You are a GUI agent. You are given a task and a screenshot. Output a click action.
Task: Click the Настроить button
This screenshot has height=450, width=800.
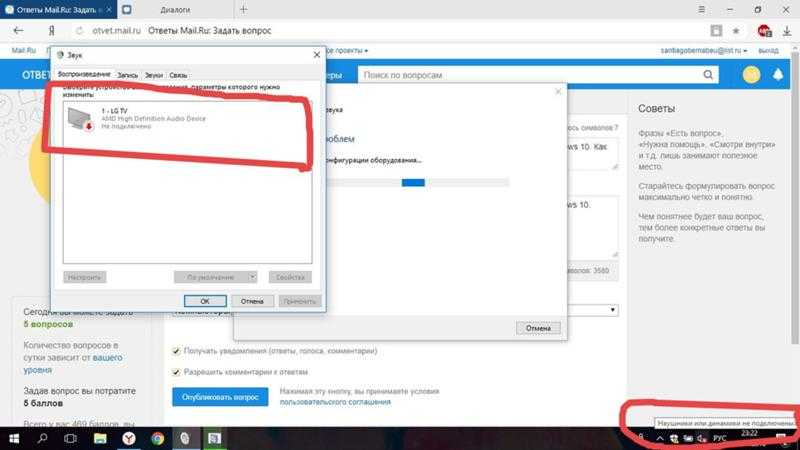tap(85, 277)
